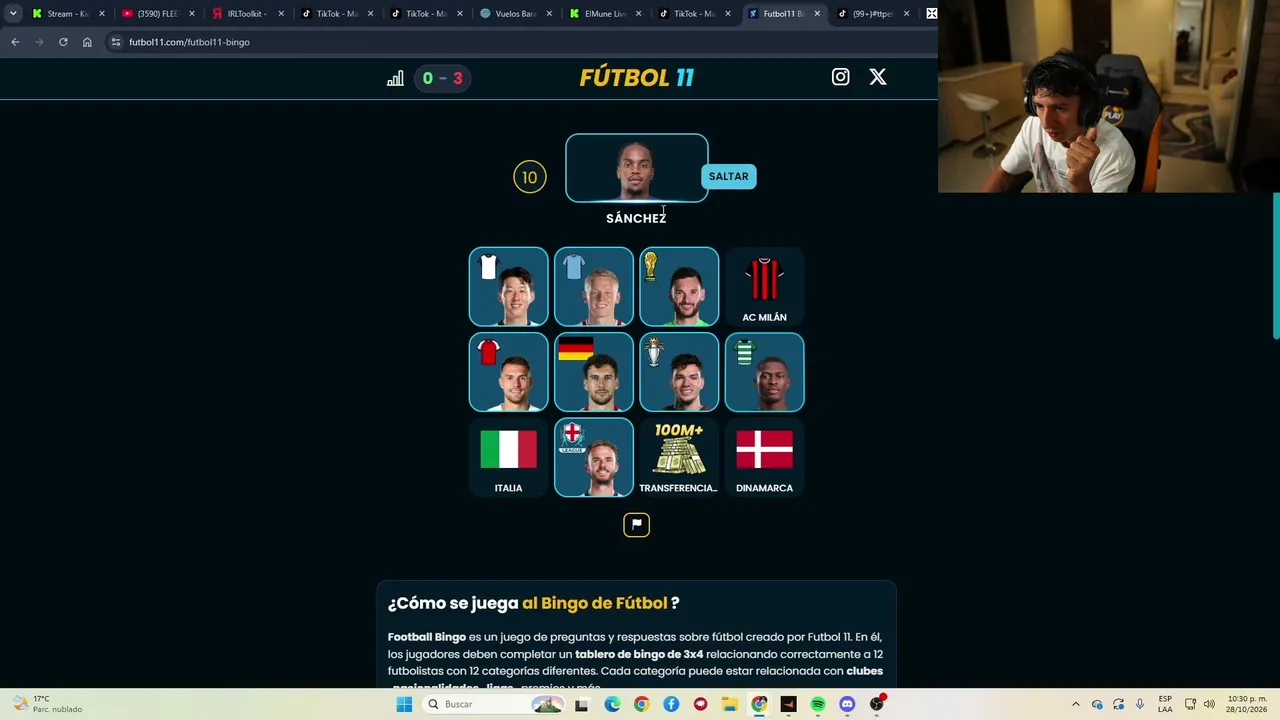The image size is (1280, 720).
Task: Click the FÚTBOL 11 logo
Action: (x=637, y=78)
